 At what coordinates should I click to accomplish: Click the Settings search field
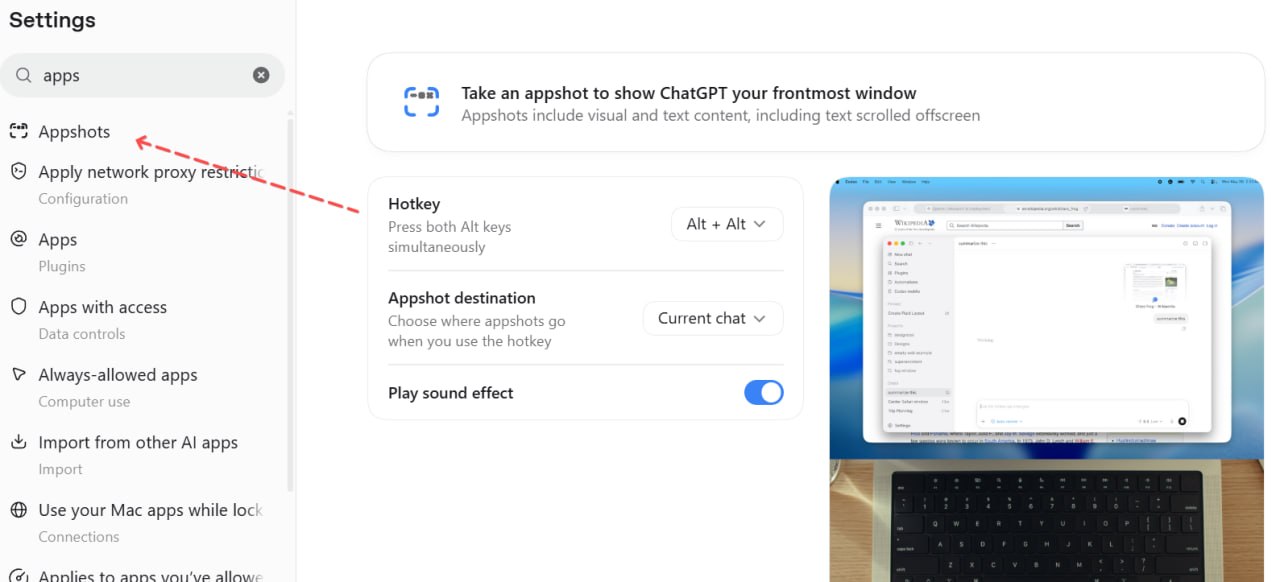(x=142, y=75)
